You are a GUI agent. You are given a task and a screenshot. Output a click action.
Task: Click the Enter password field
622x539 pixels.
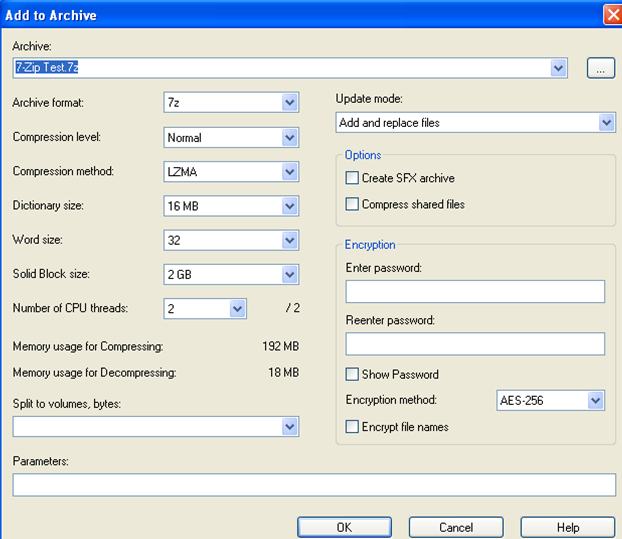[475, 291]
